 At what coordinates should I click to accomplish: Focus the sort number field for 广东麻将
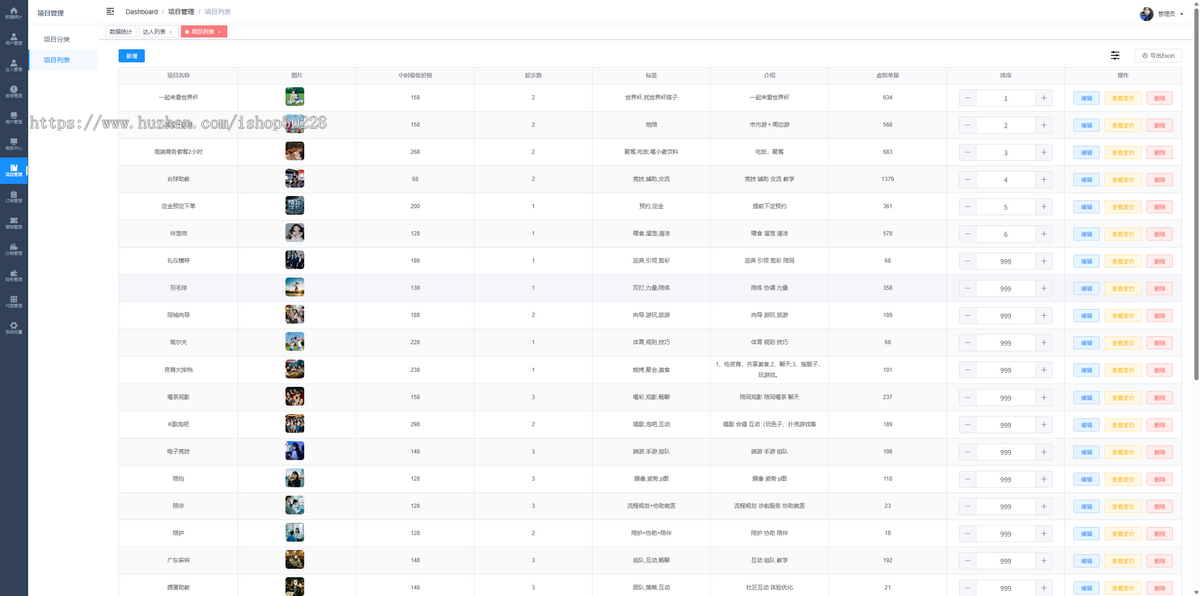pyautogui.click(x=1005, y=561)
